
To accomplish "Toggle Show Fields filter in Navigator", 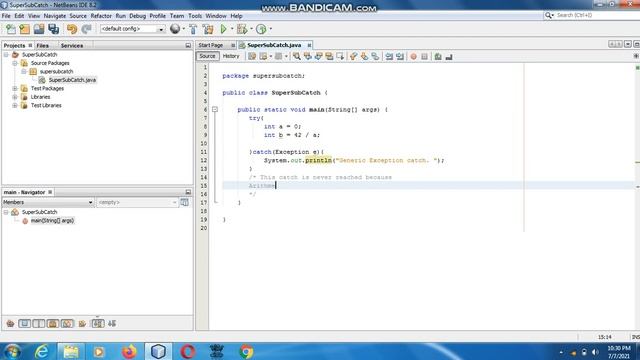I will pyautogui.click(x=24, y=324).
